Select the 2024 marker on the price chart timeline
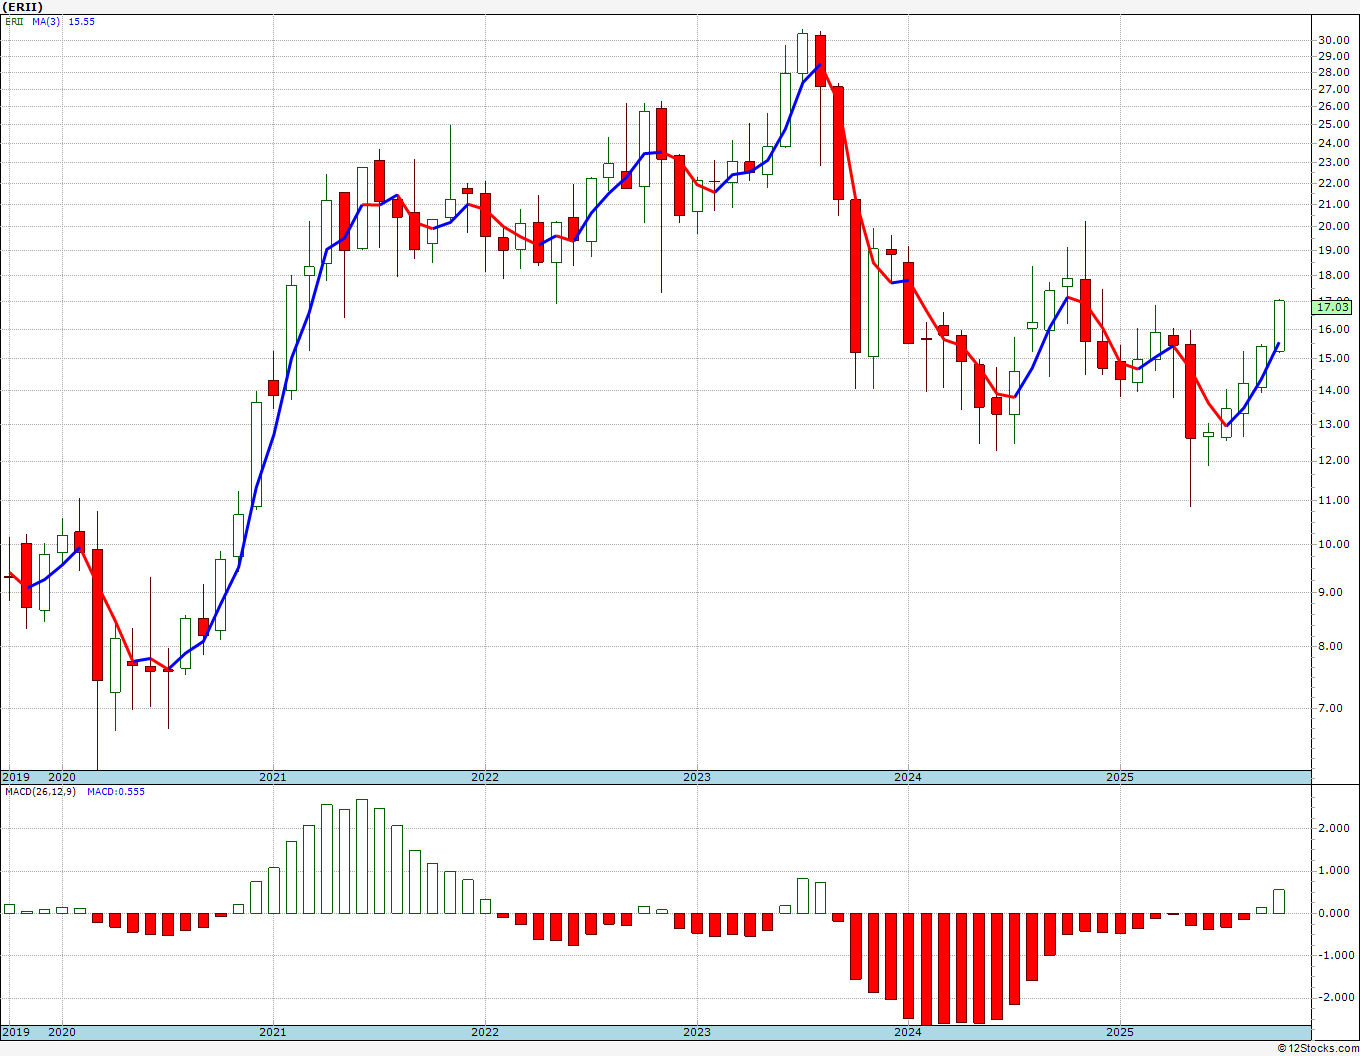This screenshot has height=1056, width=1360. (x=907, y=777)
